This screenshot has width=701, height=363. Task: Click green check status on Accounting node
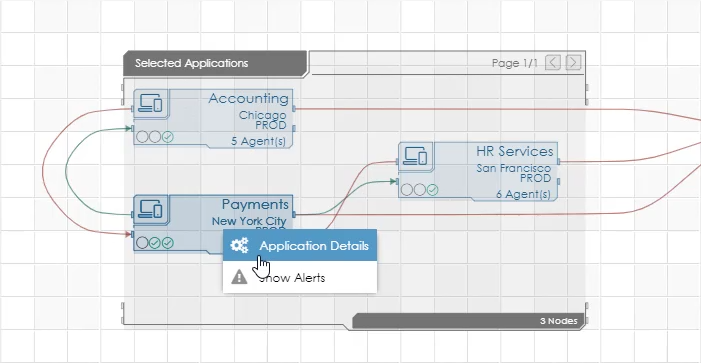click(168, 137)
